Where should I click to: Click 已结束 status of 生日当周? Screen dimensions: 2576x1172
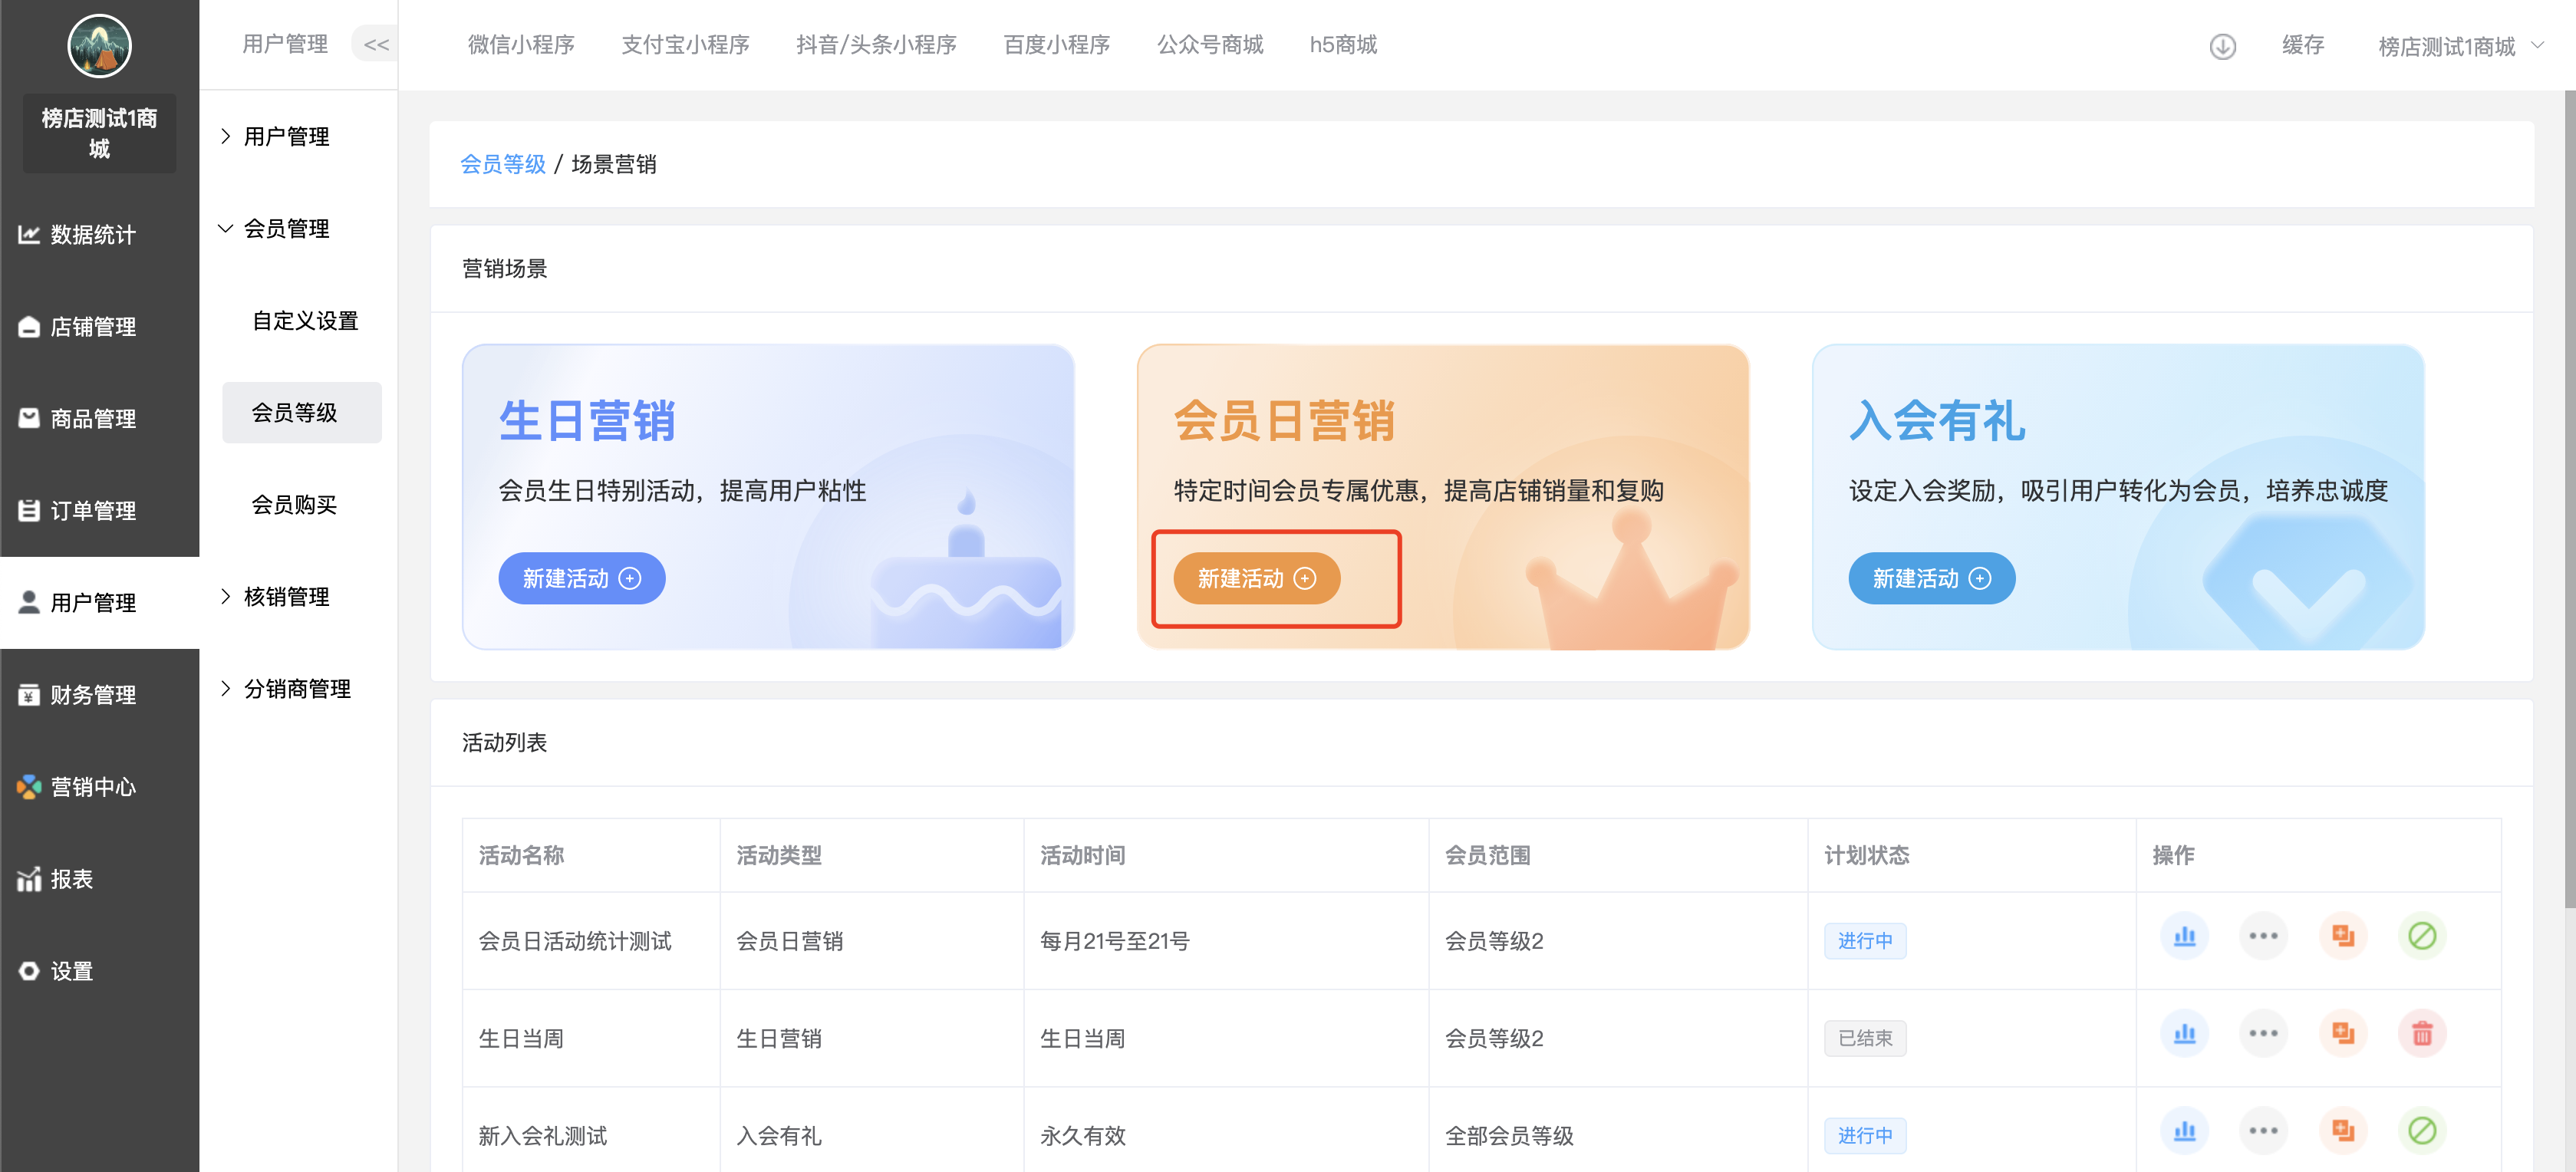point(1864,1038)
